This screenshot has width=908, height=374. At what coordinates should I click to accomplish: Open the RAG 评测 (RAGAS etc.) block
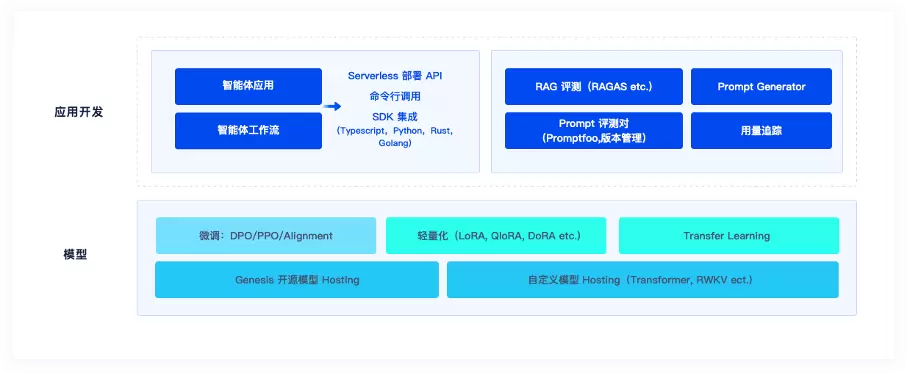(594, 86)
